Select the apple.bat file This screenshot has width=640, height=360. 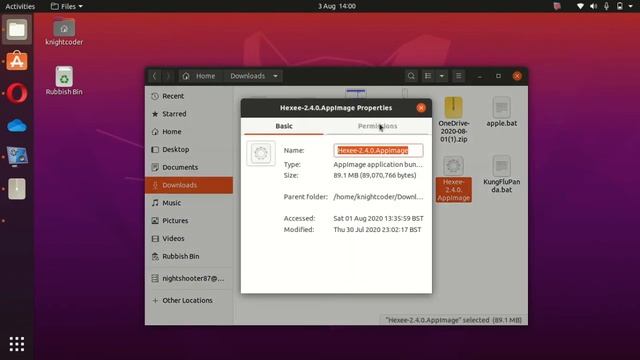(x=502, y=111)
